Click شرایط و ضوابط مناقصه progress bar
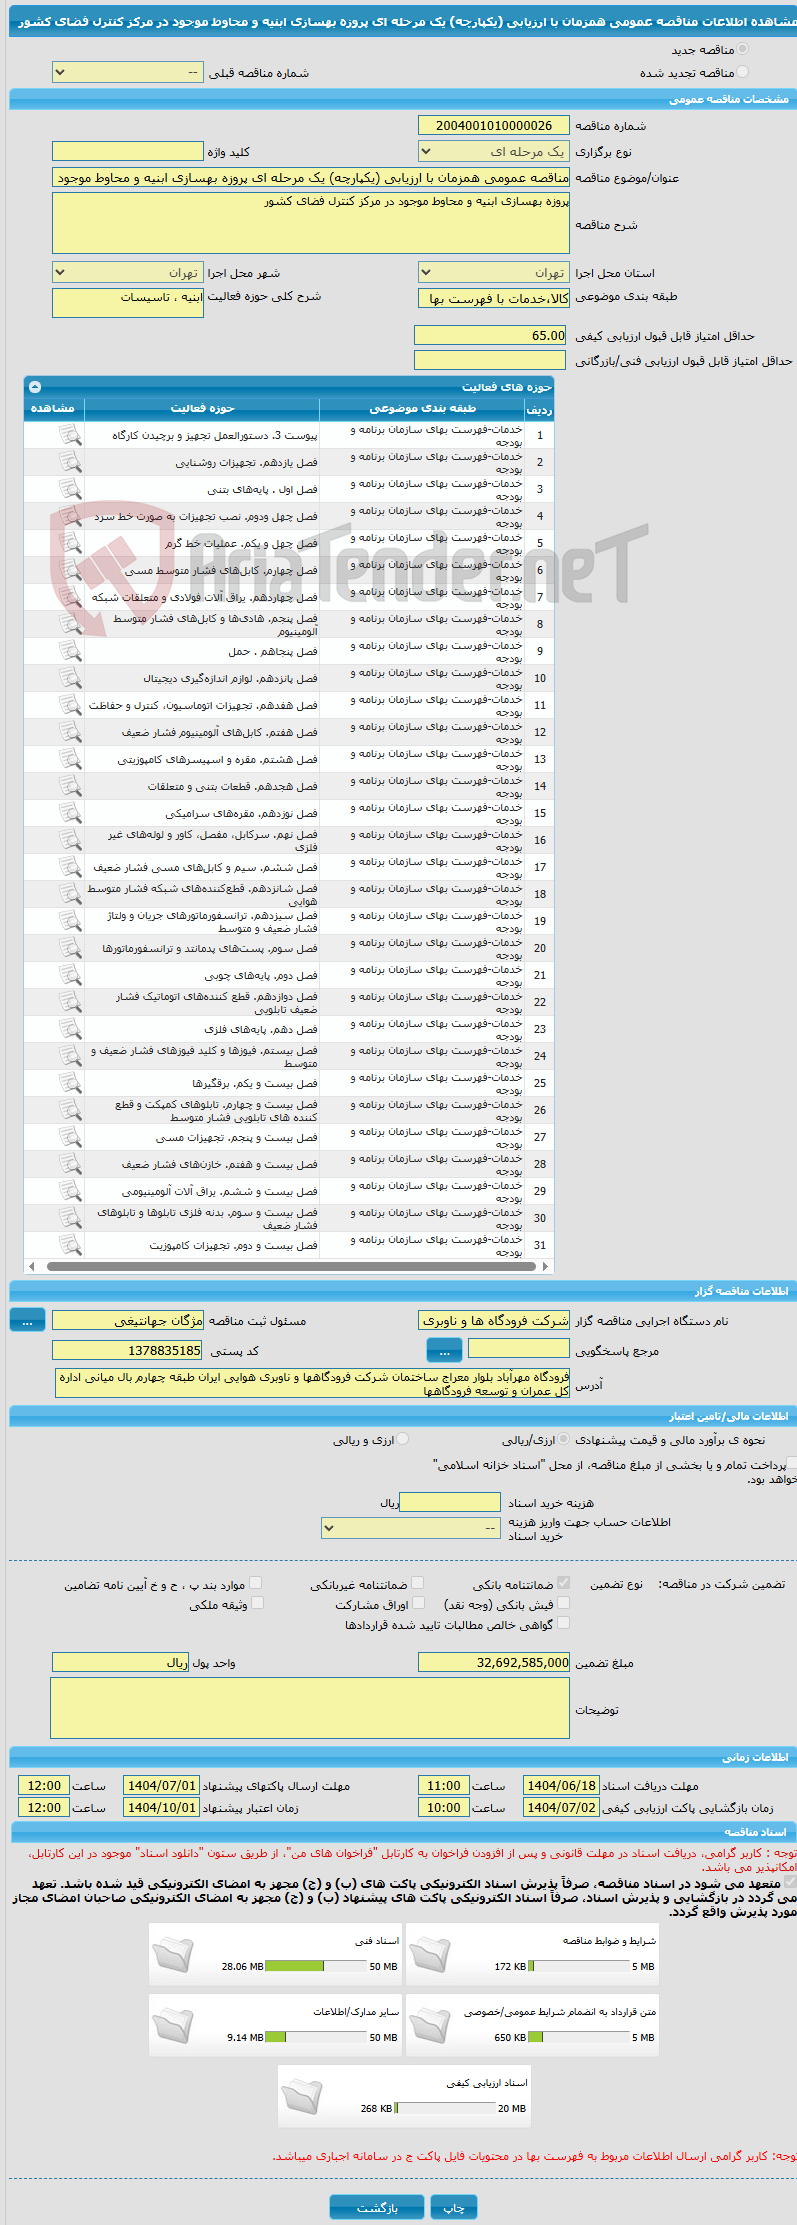This screenshot has width=797, height=2225. [x=578, y=1966]
